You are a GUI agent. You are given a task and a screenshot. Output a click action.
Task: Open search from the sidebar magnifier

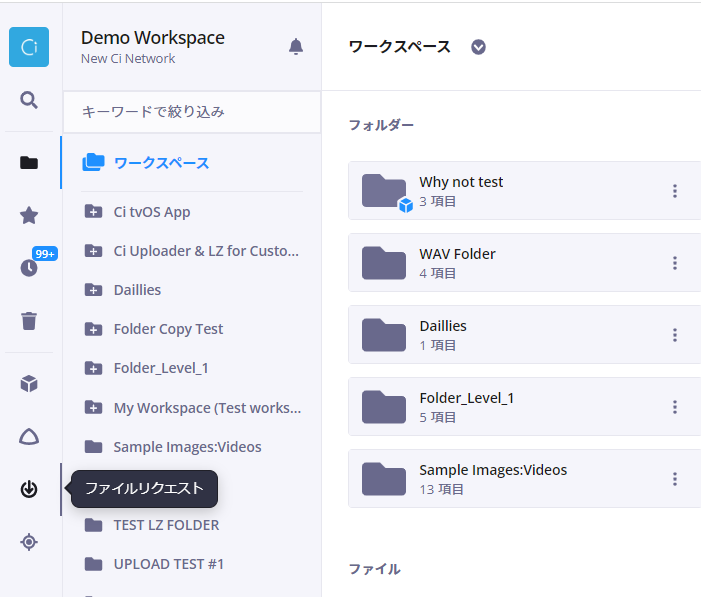[x=29, y=100]
